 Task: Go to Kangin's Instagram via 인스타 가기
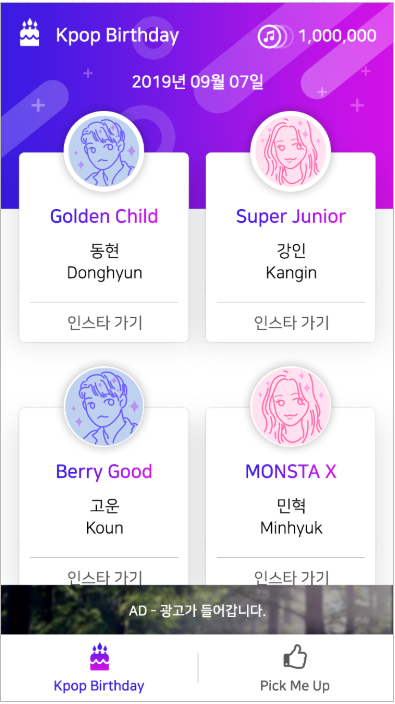291,322
